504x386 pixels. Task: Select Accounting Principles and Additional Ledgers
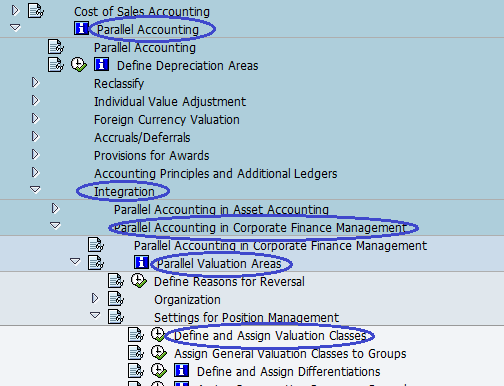point(216,174)
